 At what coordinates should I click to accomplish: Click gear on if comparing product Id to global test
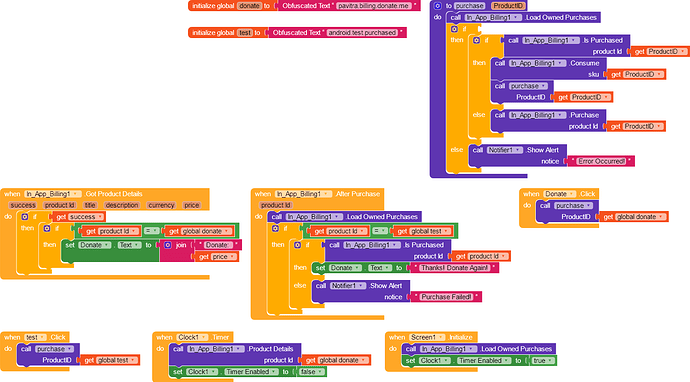275,228
